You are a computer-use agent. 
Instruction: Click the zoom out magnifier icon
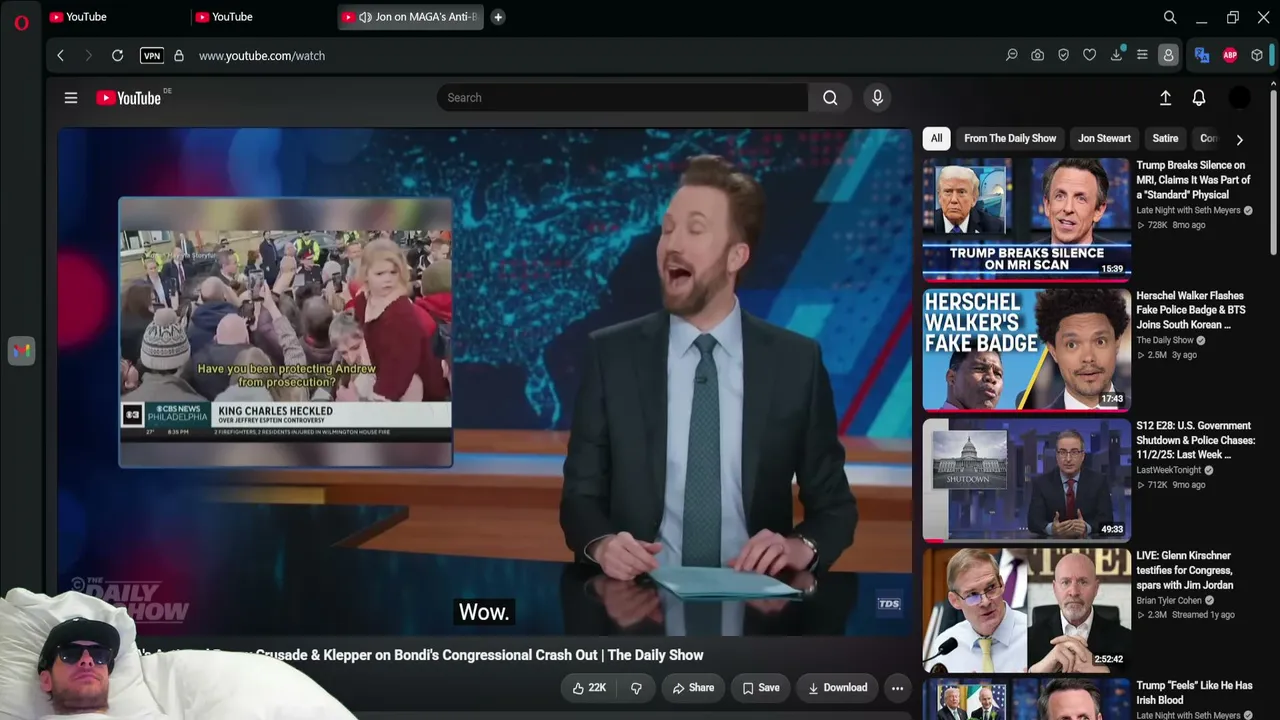pos(1012,56)
